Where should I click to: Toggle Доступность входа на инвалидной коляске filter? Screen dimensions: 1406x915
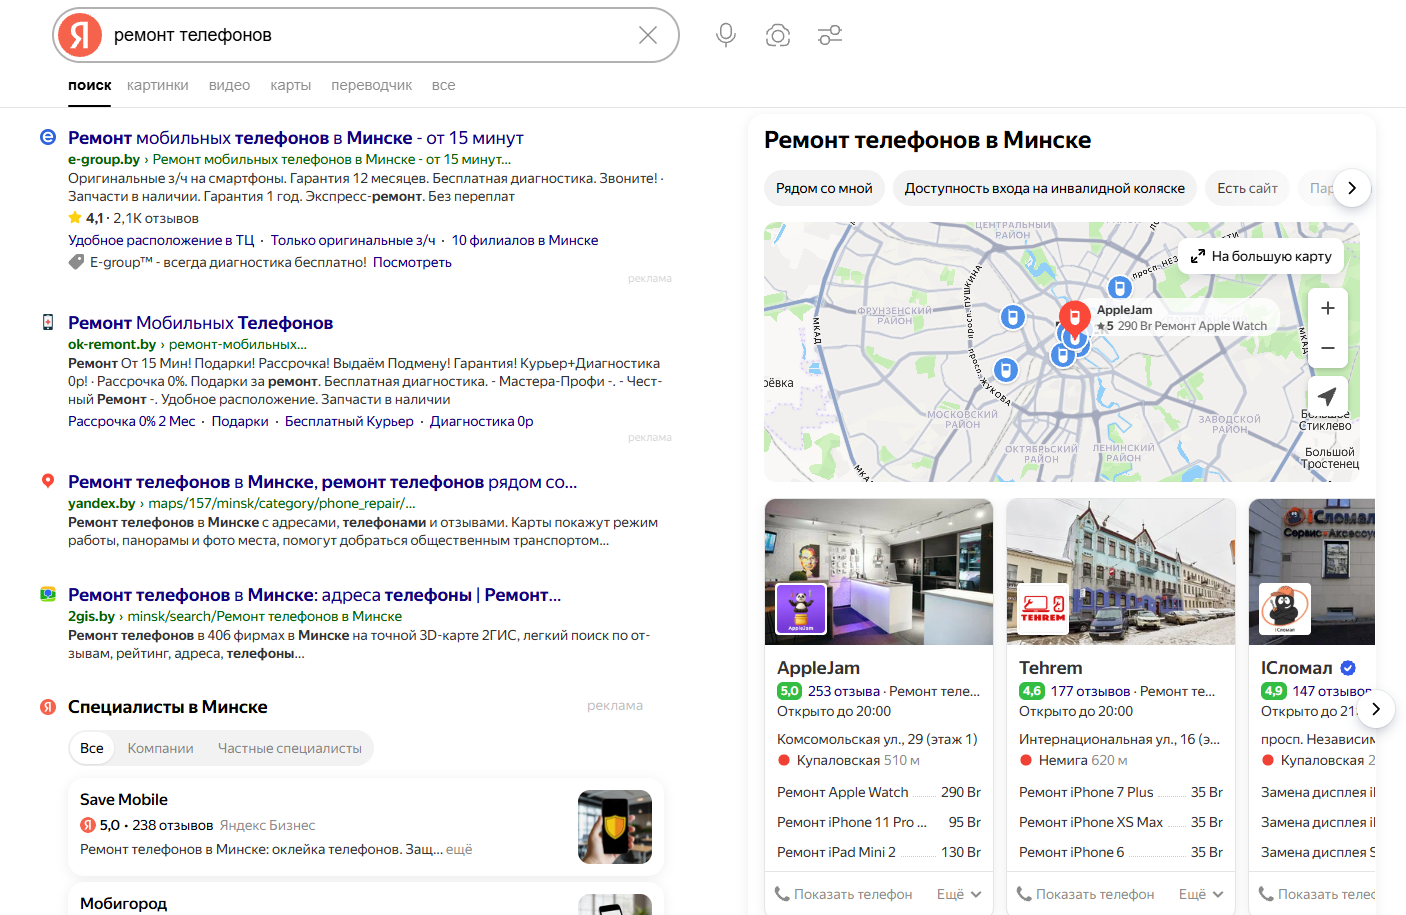1045,188
